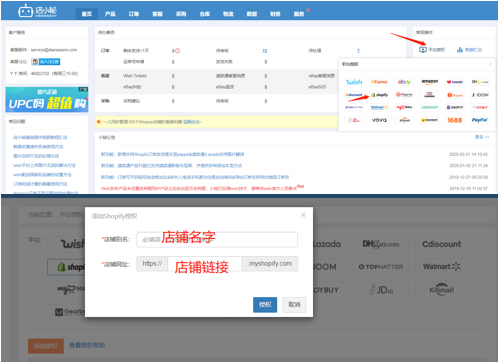Choose PayPal in the platform popup

coord(480,120)
